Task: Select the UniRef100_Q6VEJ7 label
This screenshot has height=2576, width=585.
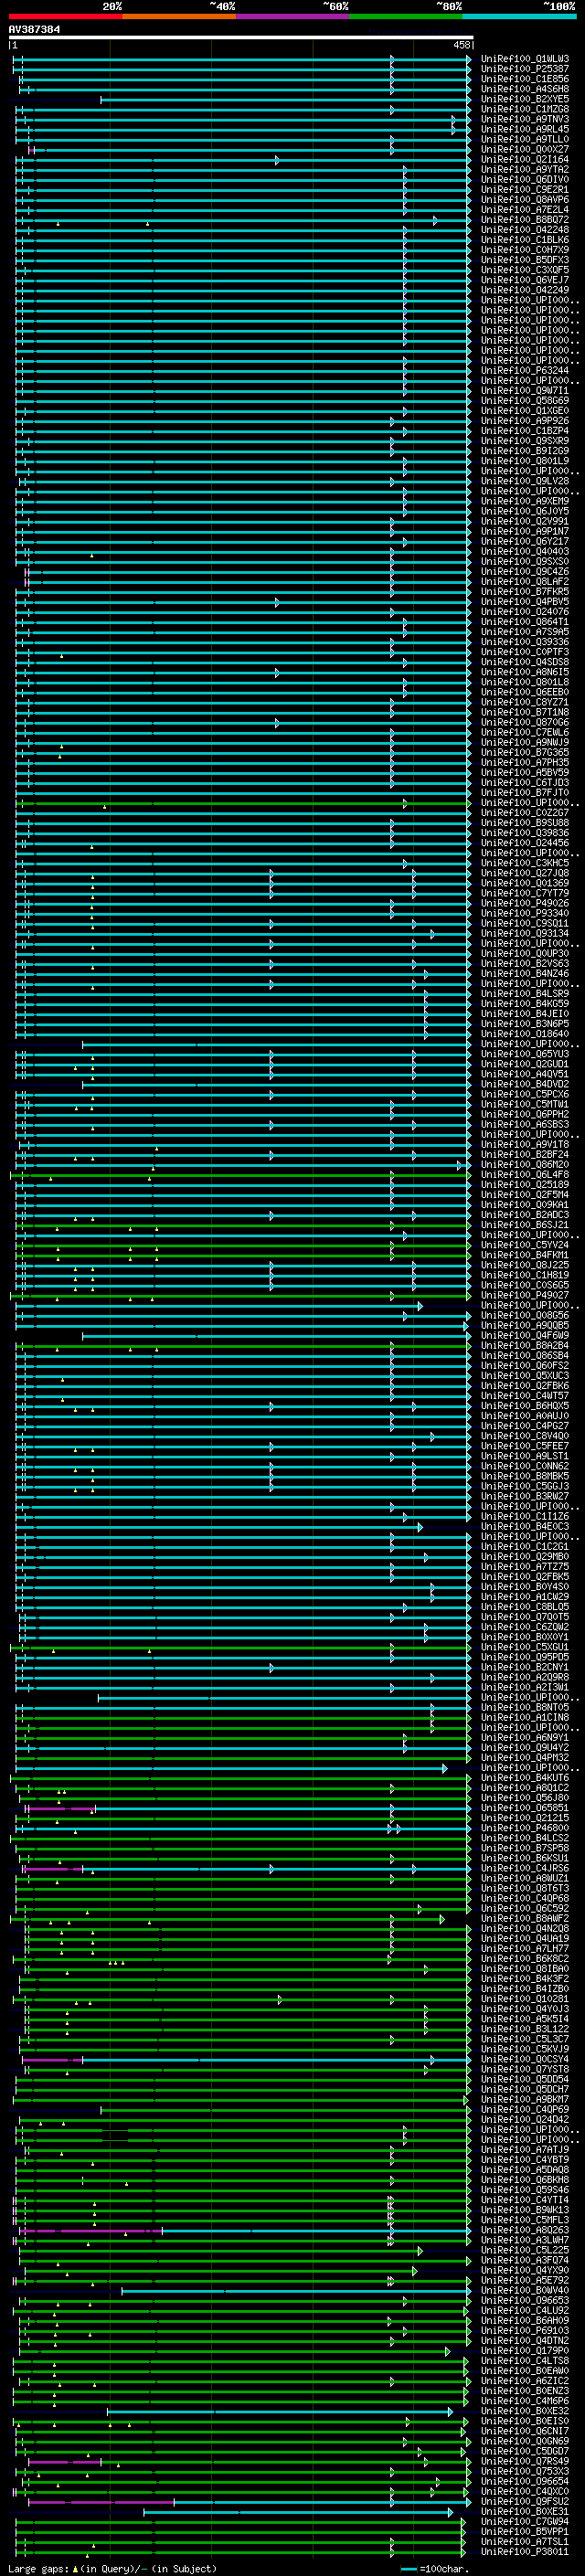Action: [x=525, y=280]
